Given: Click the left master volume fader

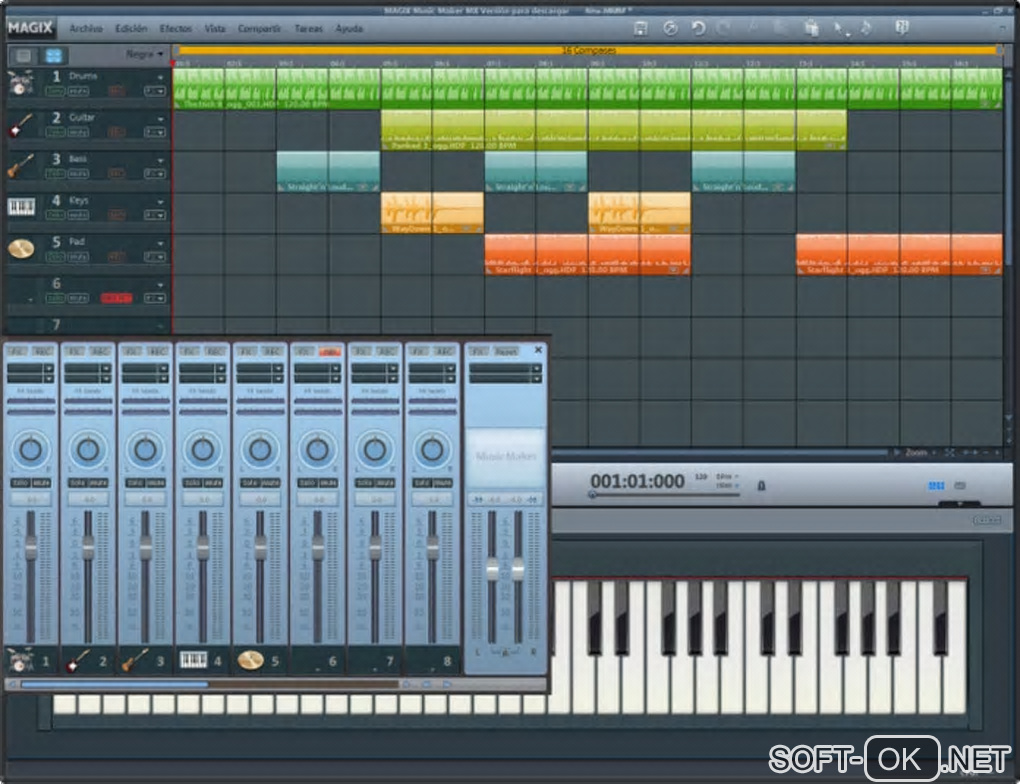Looking at the screenshot, I should click(492, 570).
